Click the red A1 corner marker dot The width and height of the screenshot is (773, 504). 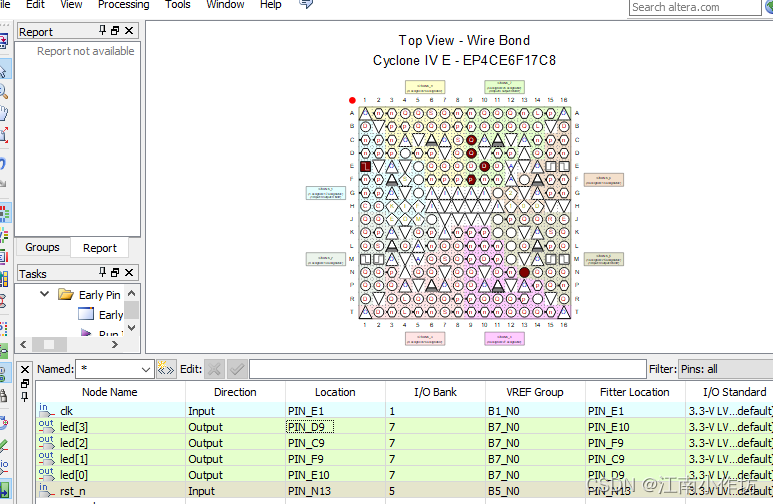pos(352,101)
